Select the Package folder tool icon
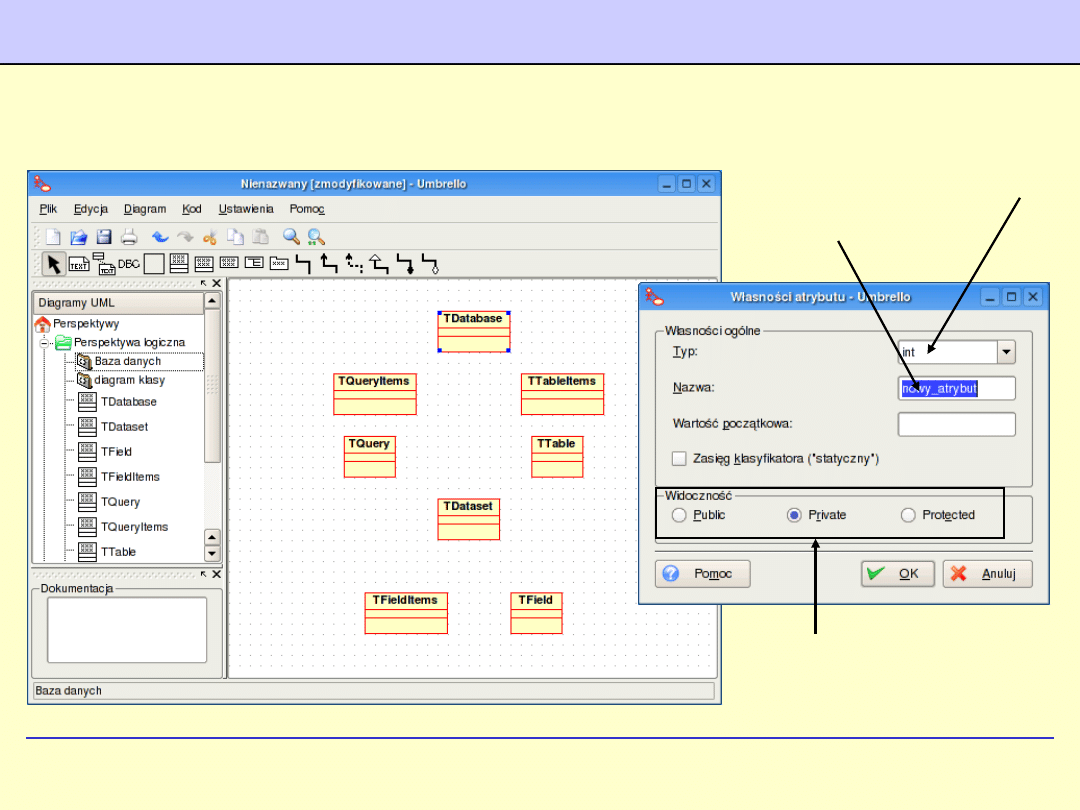Viewport: 1080px width, 810px height. point(280,264)
